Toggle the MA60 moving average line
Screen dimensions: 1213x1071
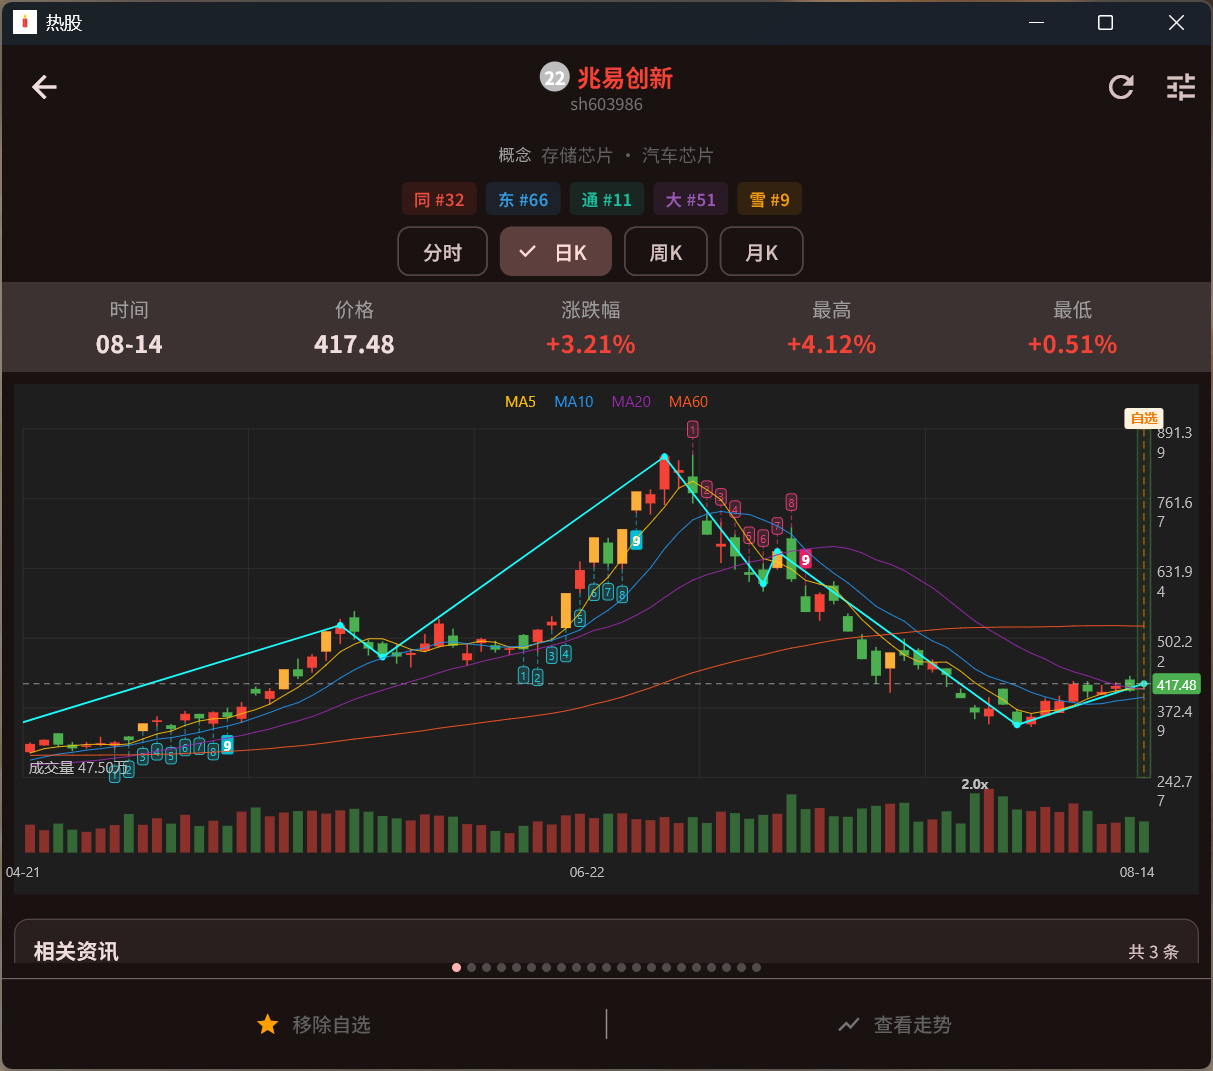tap(688, 402)
